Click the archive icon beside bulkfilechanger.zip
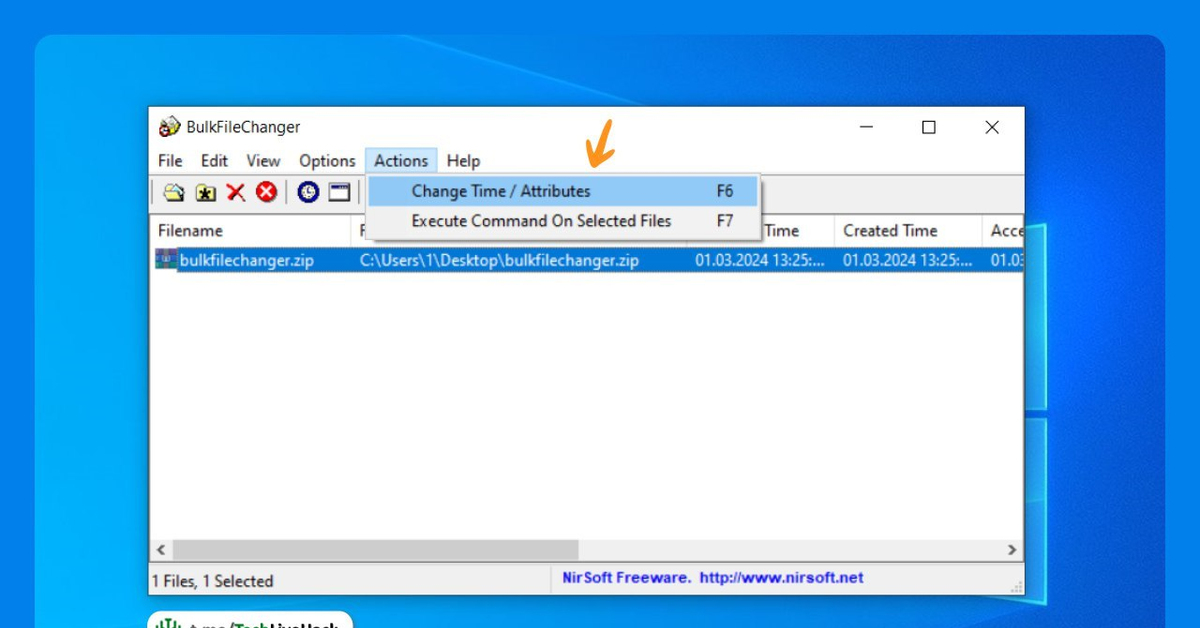 (166, 260)
